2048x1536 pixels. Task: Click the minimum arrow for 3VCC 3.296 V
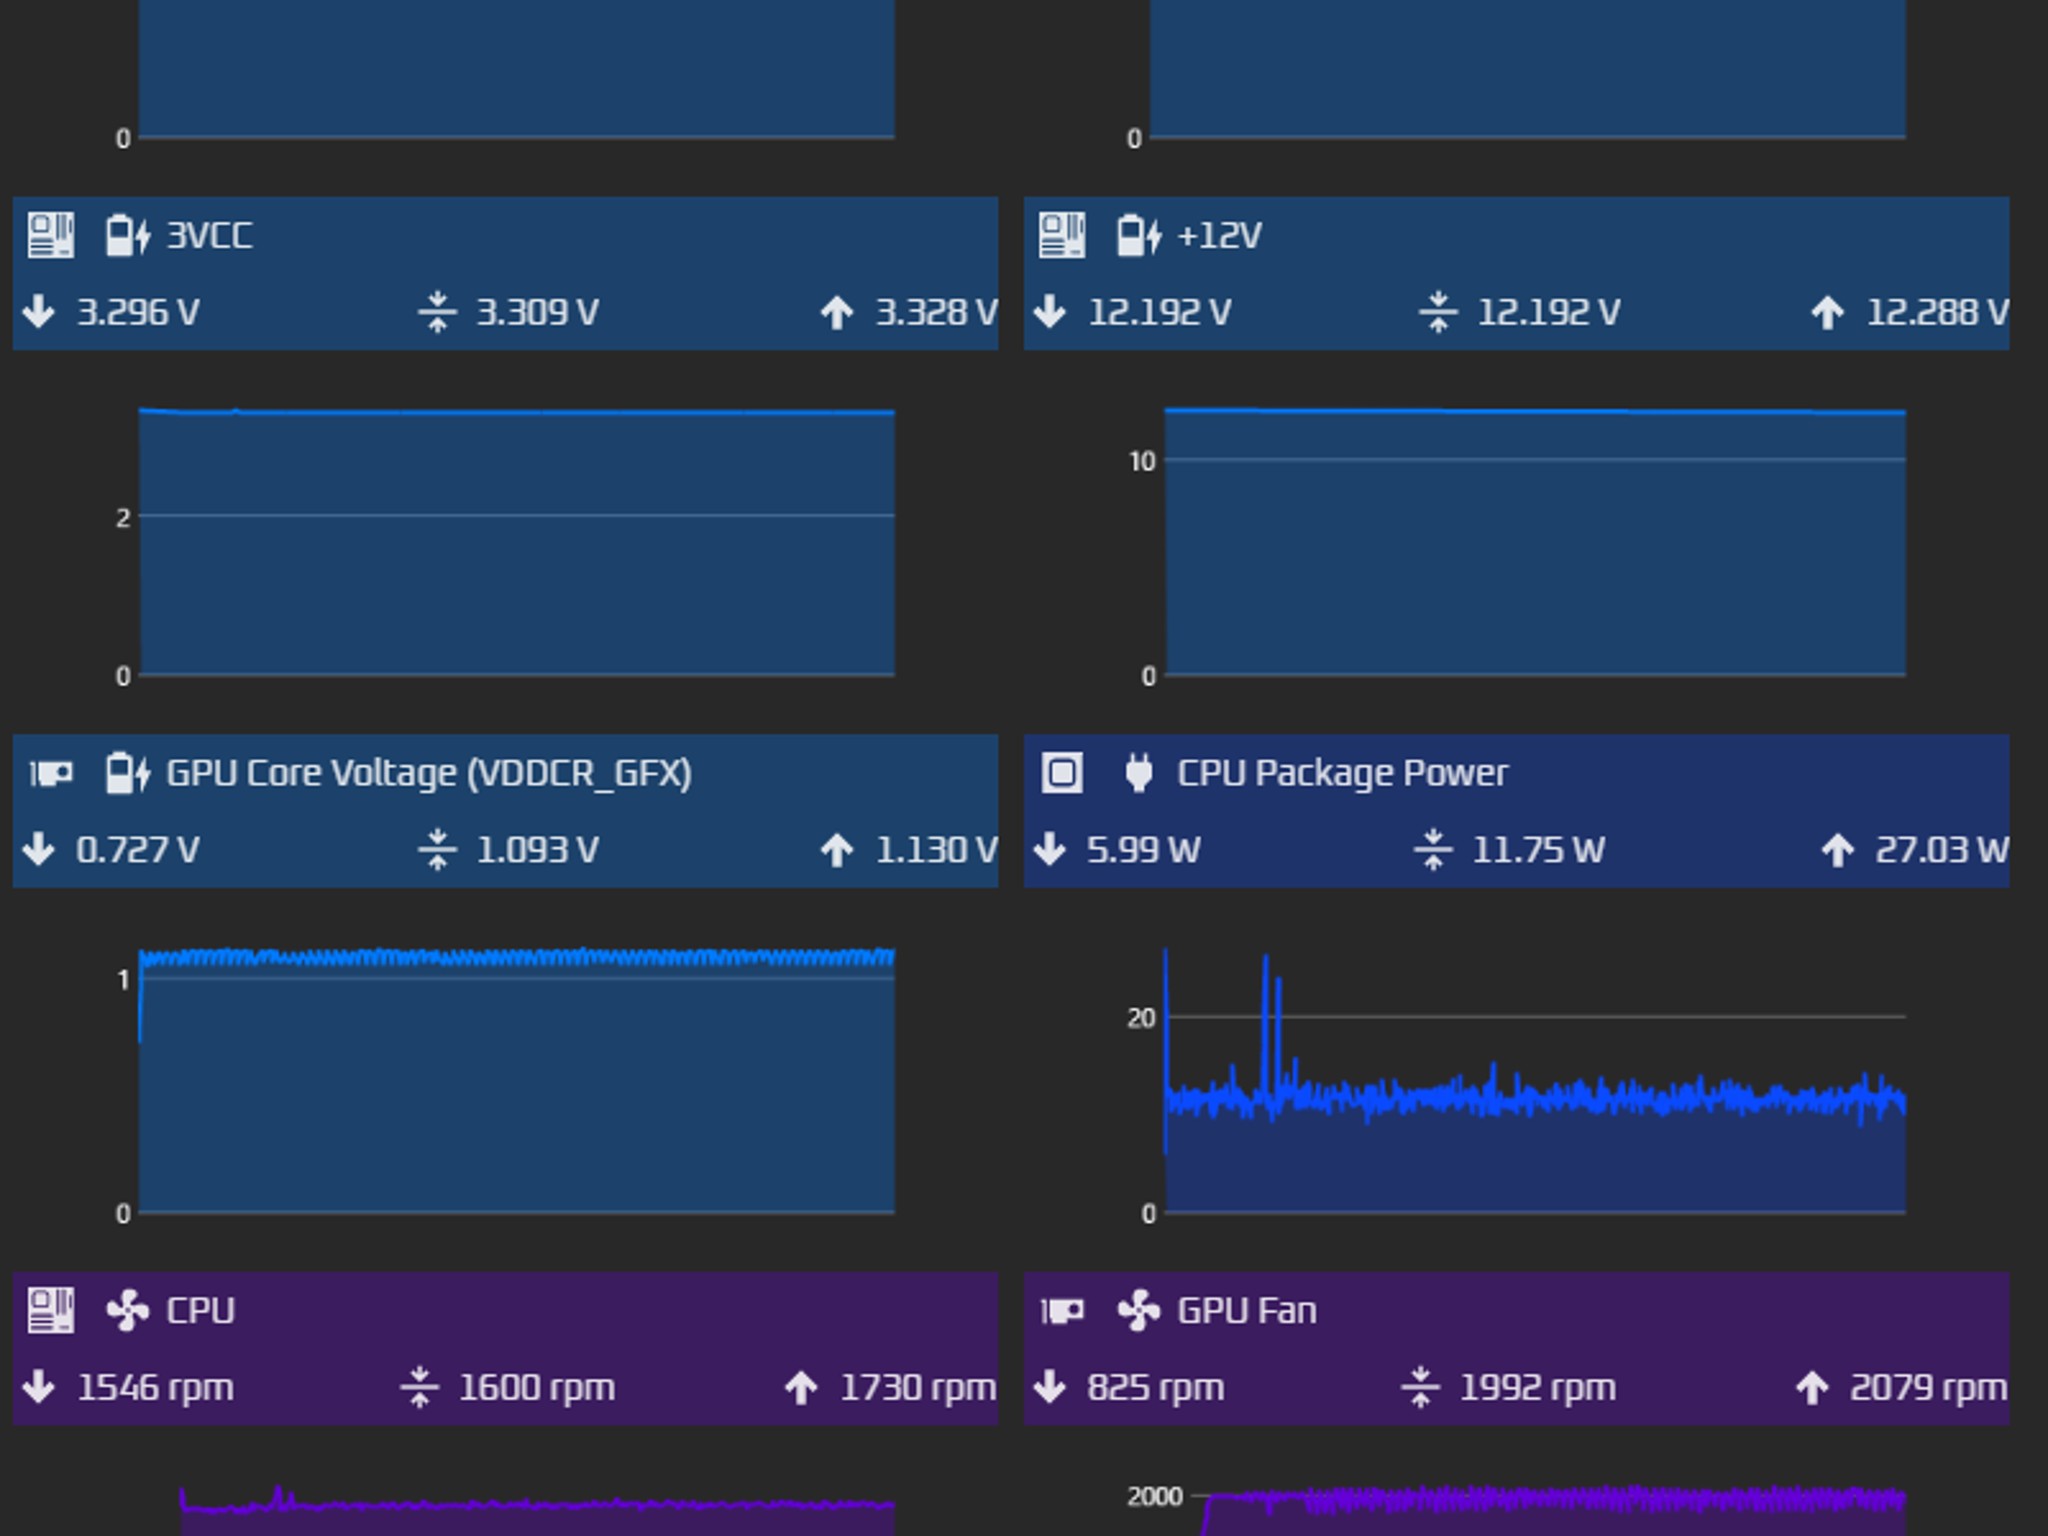tap(39, 312)
